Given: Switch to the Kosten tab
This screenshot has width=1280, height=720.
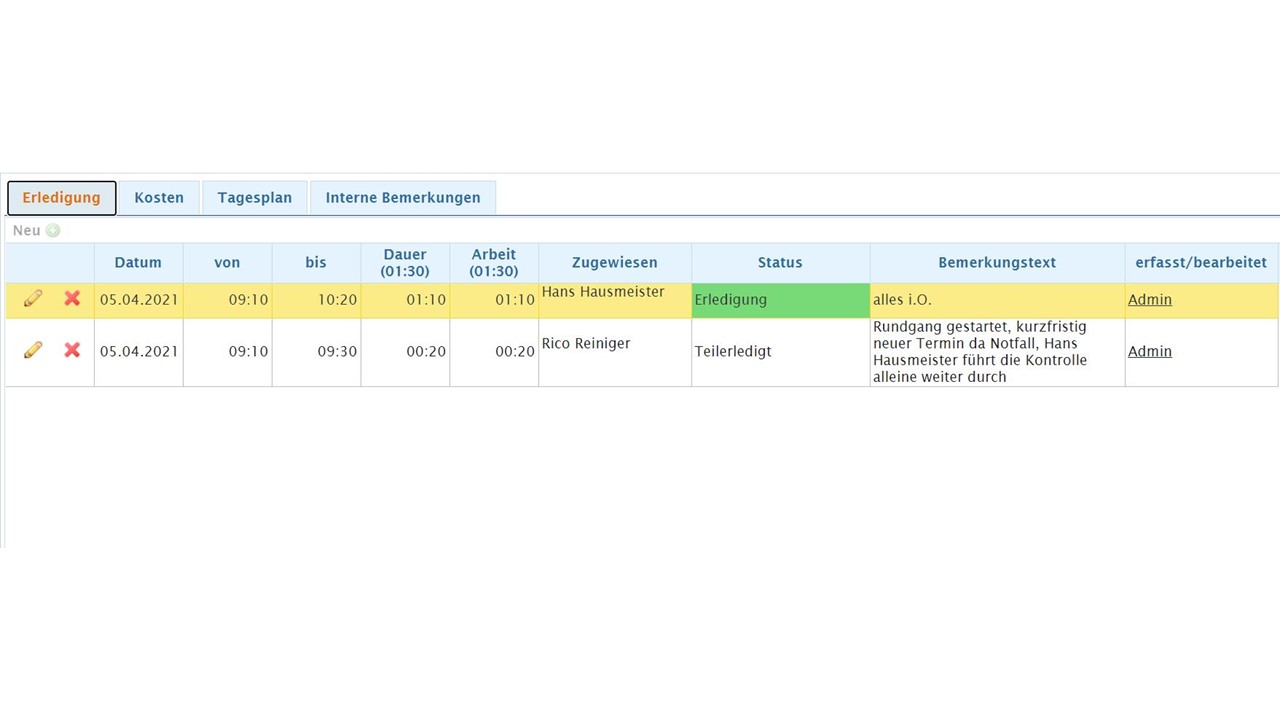Looking at the screenshot, I should coord(159,198).
